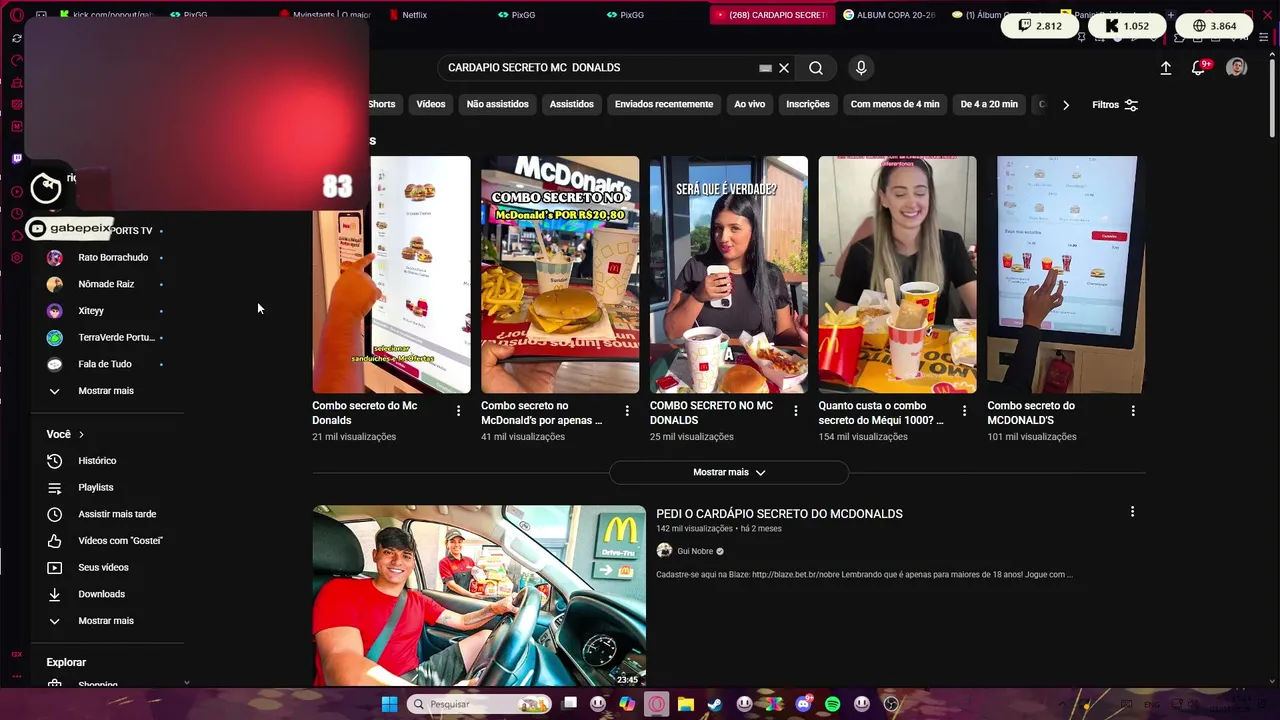Open OBS Studio from the taskbar

pyautogui.click(x=891, y=704)
